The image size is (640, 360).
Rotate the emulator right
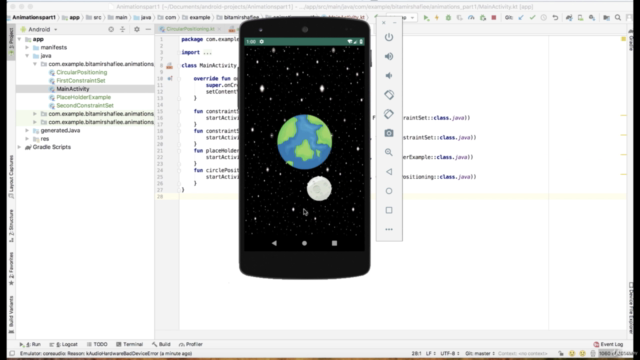click(x=389, y=114)
